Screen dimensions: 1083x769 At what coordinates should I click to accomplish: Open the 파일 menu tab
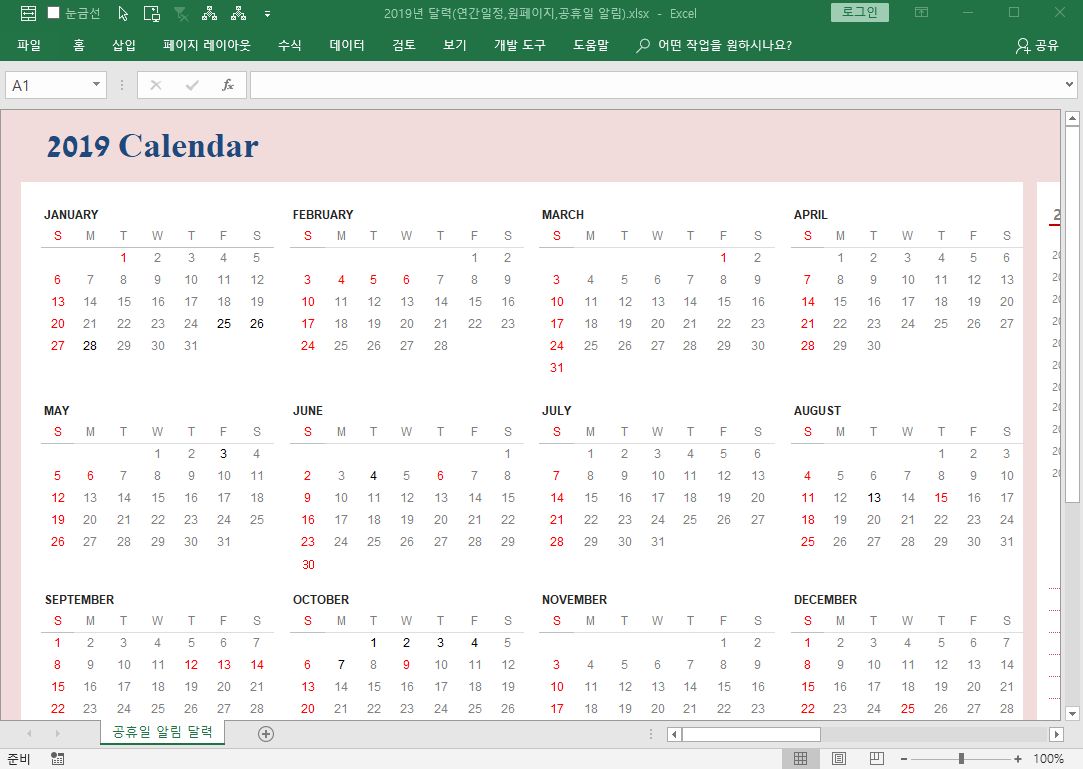tap(29, 45)
